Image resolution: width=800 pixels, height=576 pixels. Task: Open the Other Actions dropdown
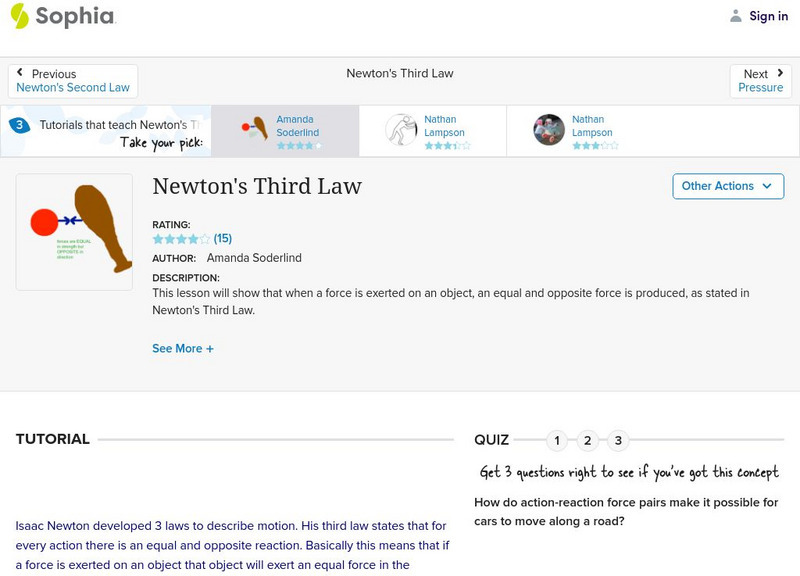coord(727,186)
